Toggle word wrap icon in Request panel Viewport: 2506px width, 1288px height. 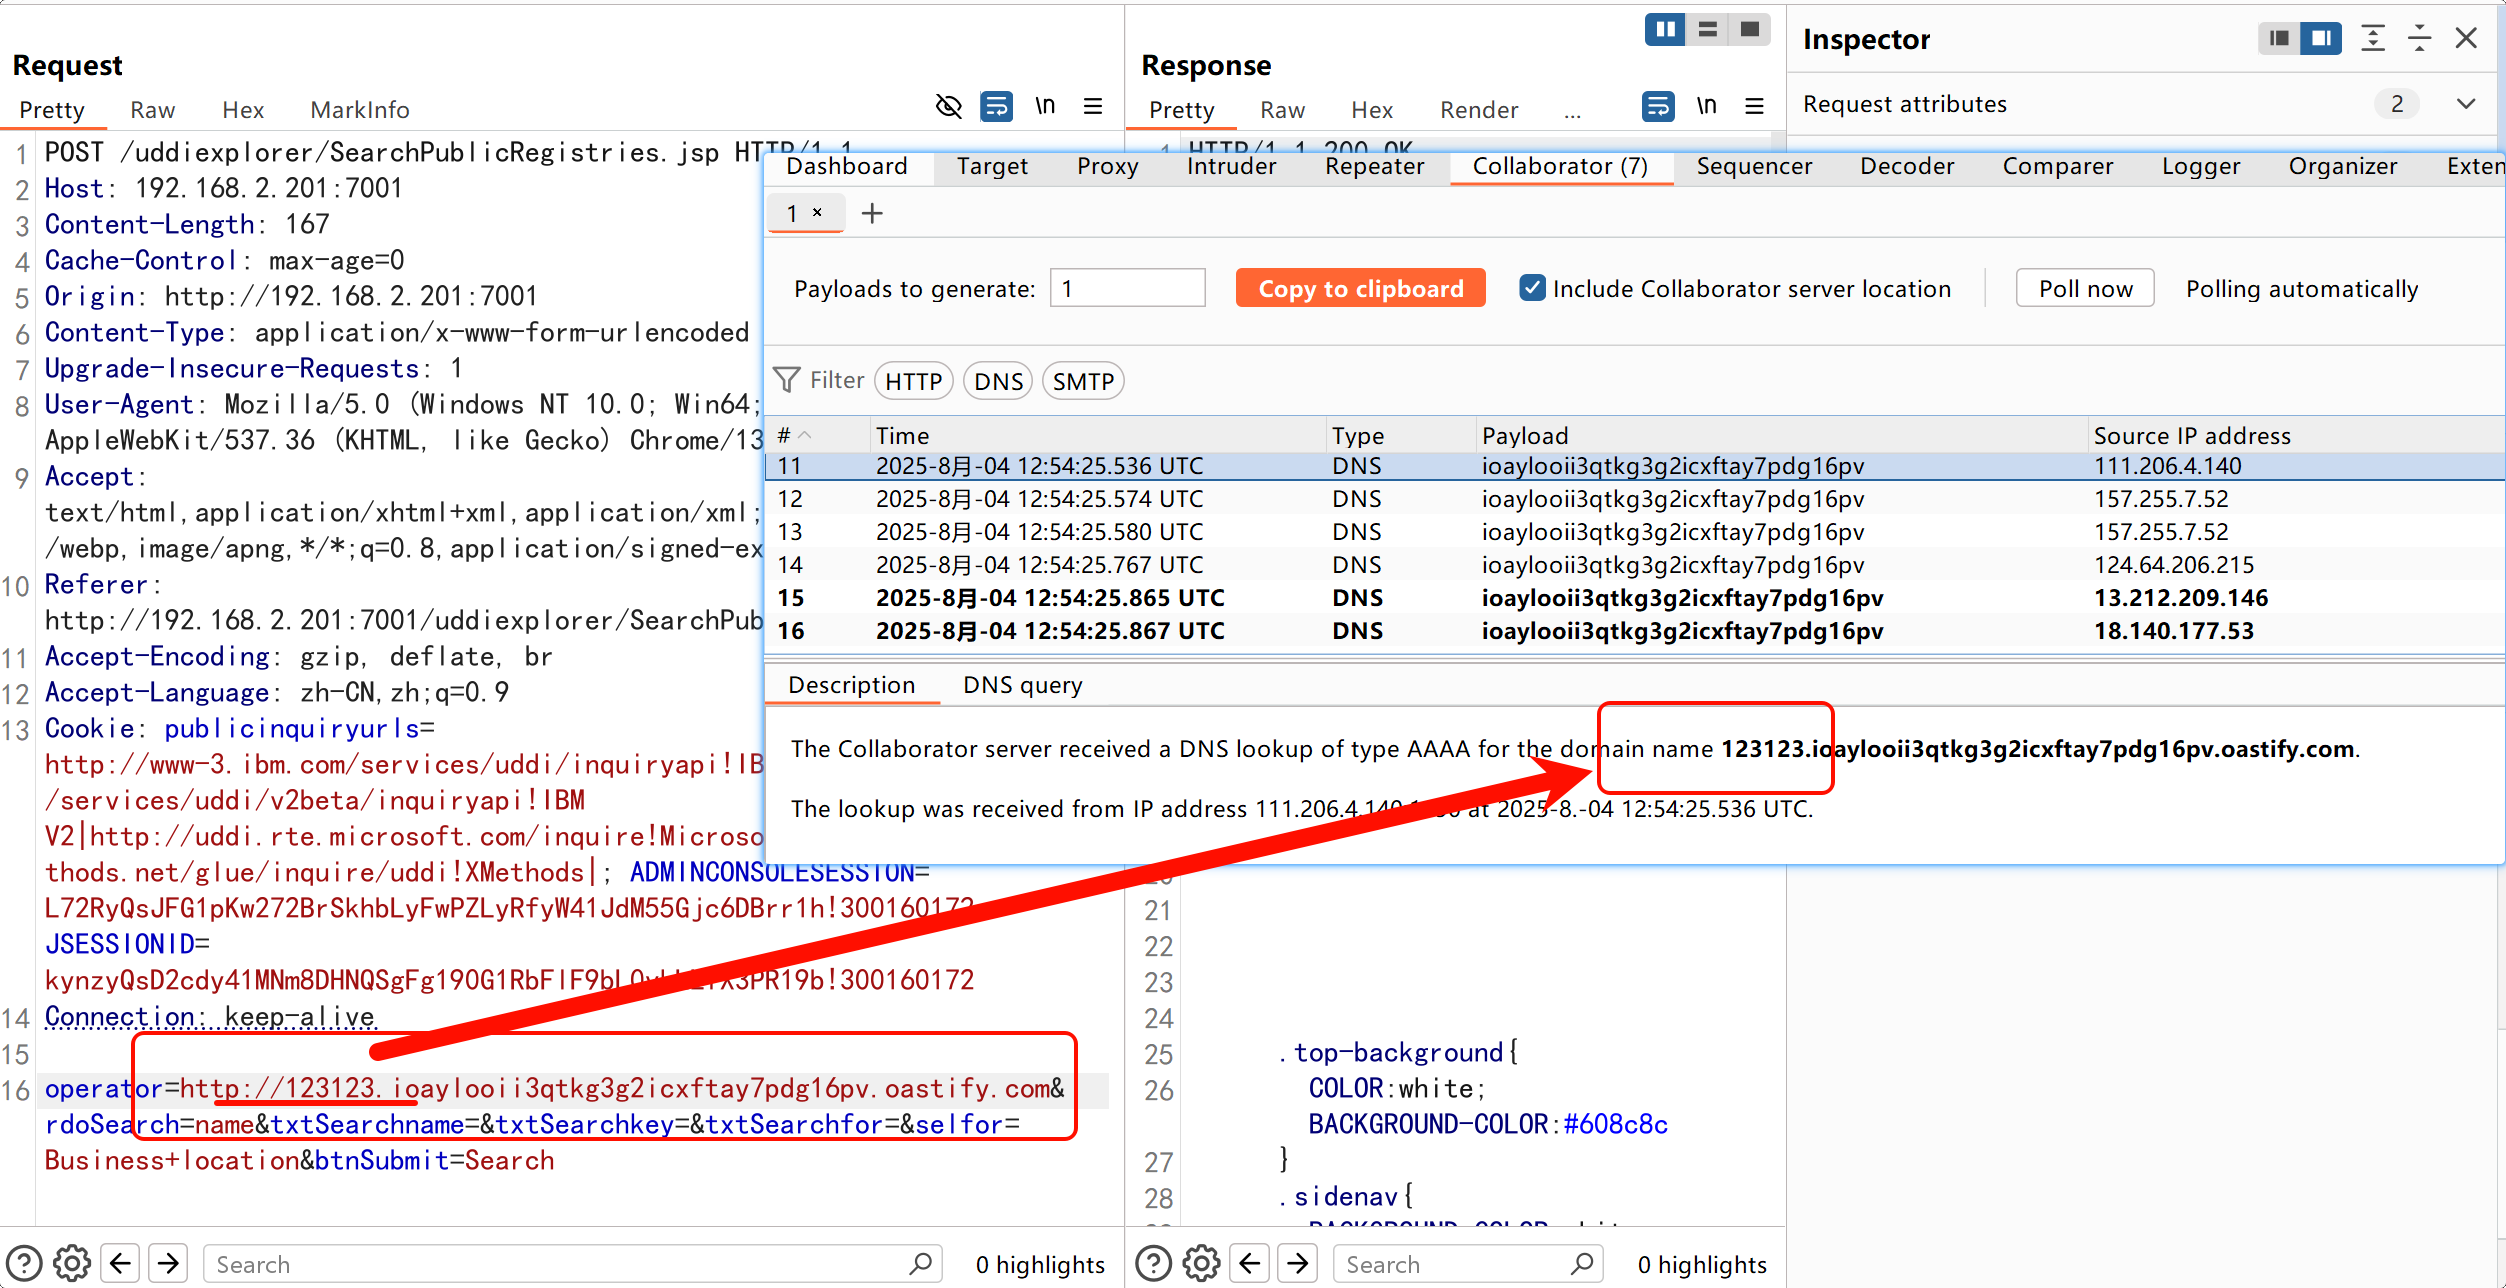tap(996, 106)
